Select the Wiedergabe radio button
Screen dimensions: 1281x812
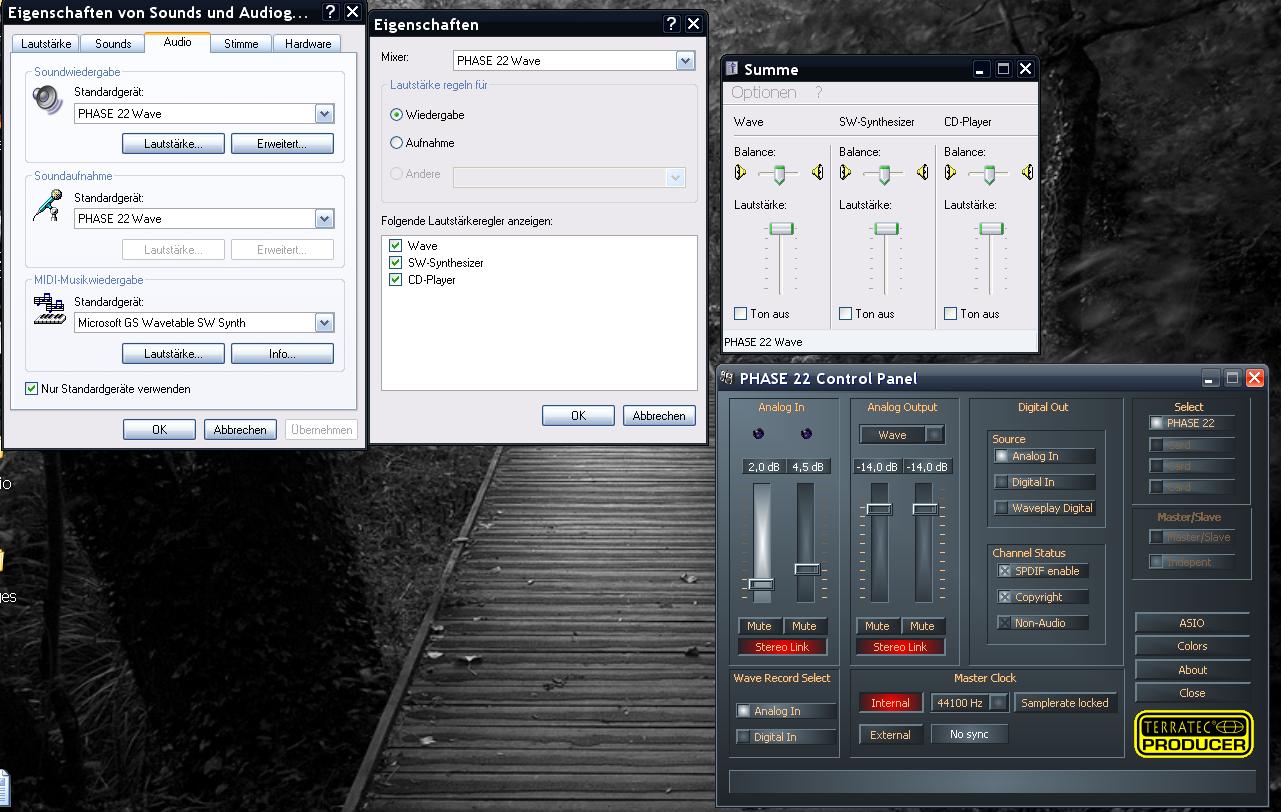tap(397, 115)
